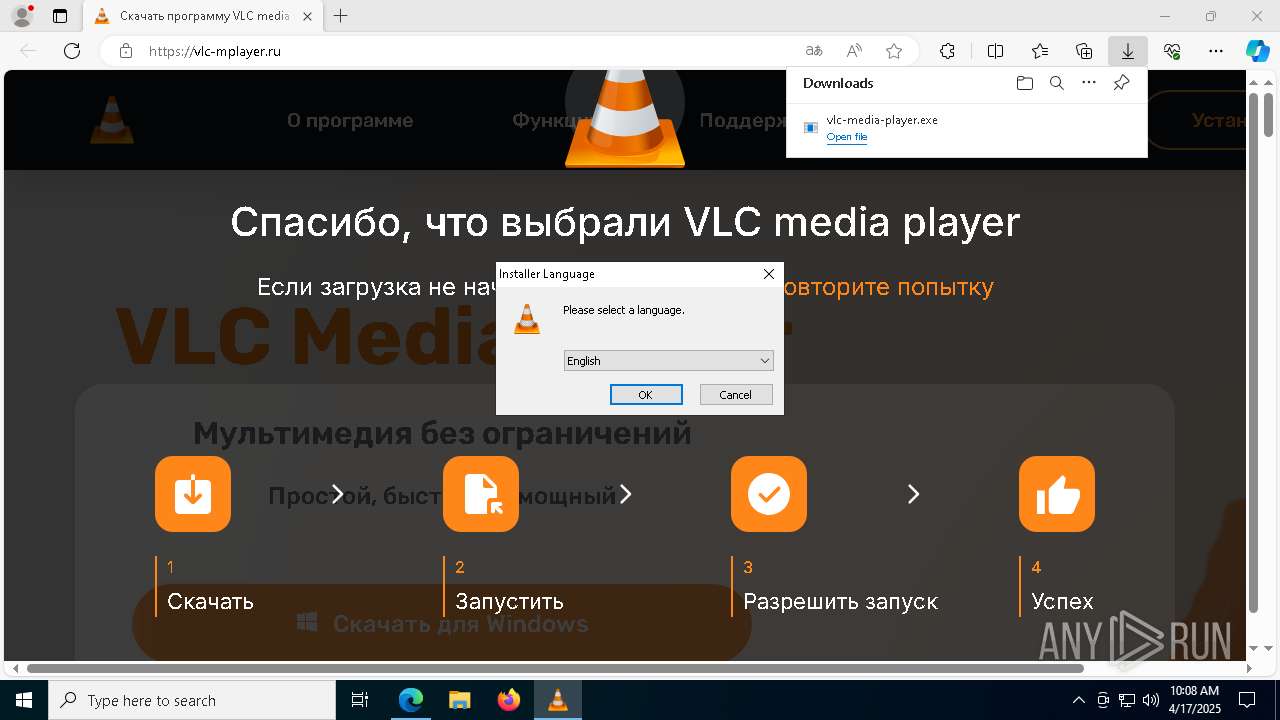
Task: Show hidden system tray icons
Action: (1078, 700)
